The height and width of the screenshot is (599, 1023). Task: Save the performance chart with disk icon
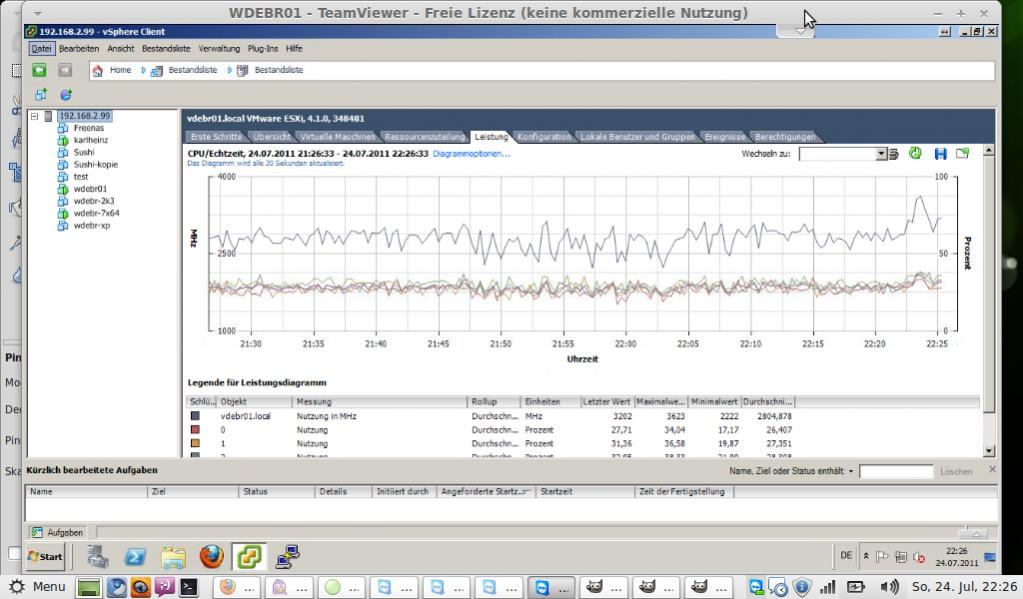coord(940,154)
